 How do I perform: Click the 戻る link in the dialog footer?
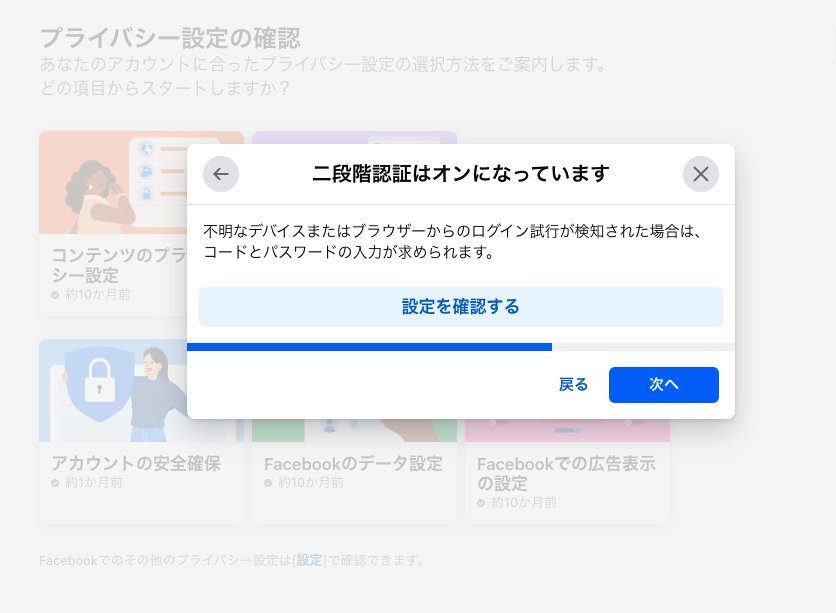573,385
